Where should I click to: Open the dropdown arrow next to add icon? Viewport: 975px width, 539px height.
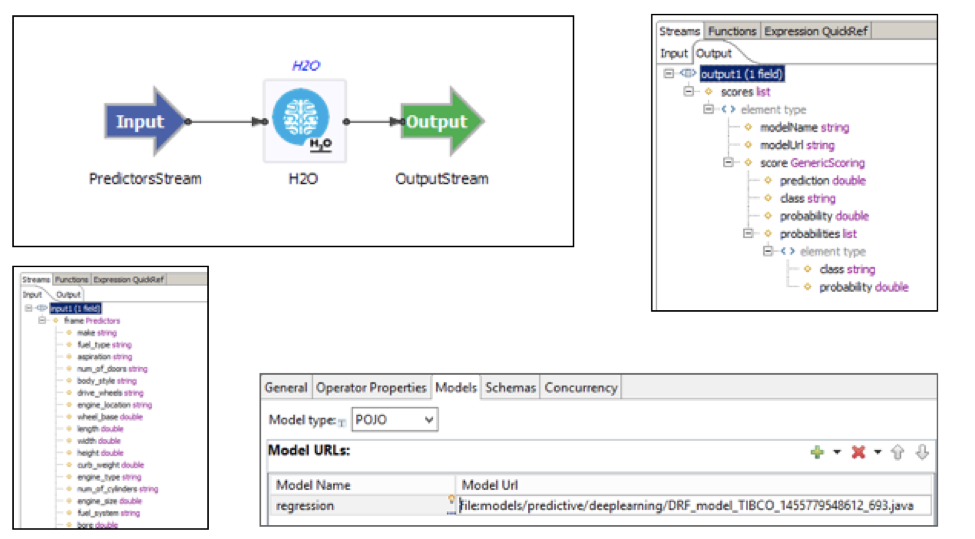836,453
